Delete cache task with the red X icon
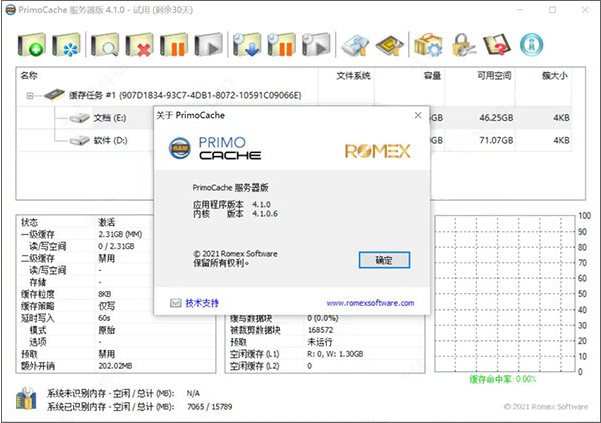601x423 pixels. click(x=139, y=45)
